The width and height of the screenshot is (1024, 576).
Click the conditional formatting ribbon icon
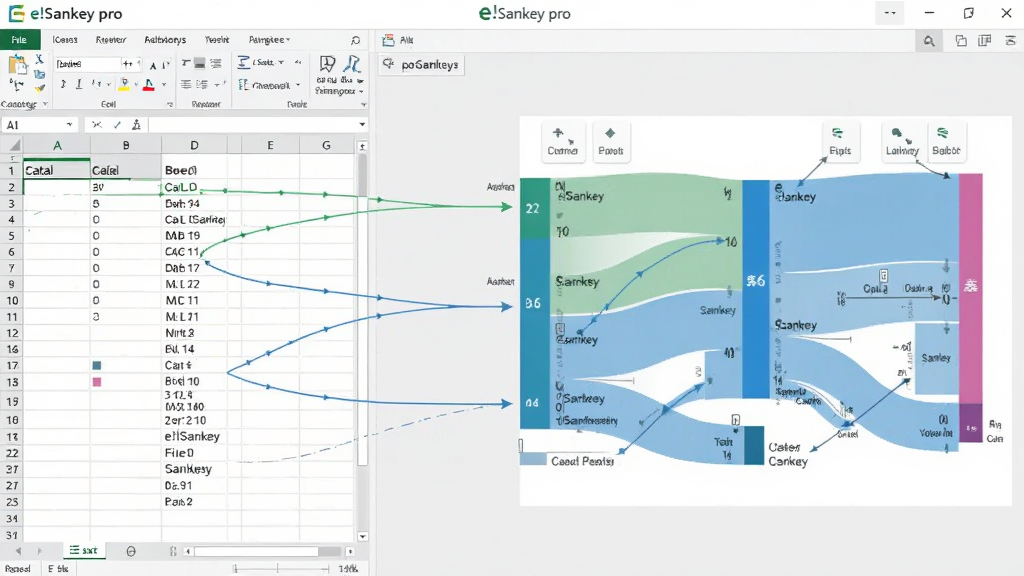327,64
